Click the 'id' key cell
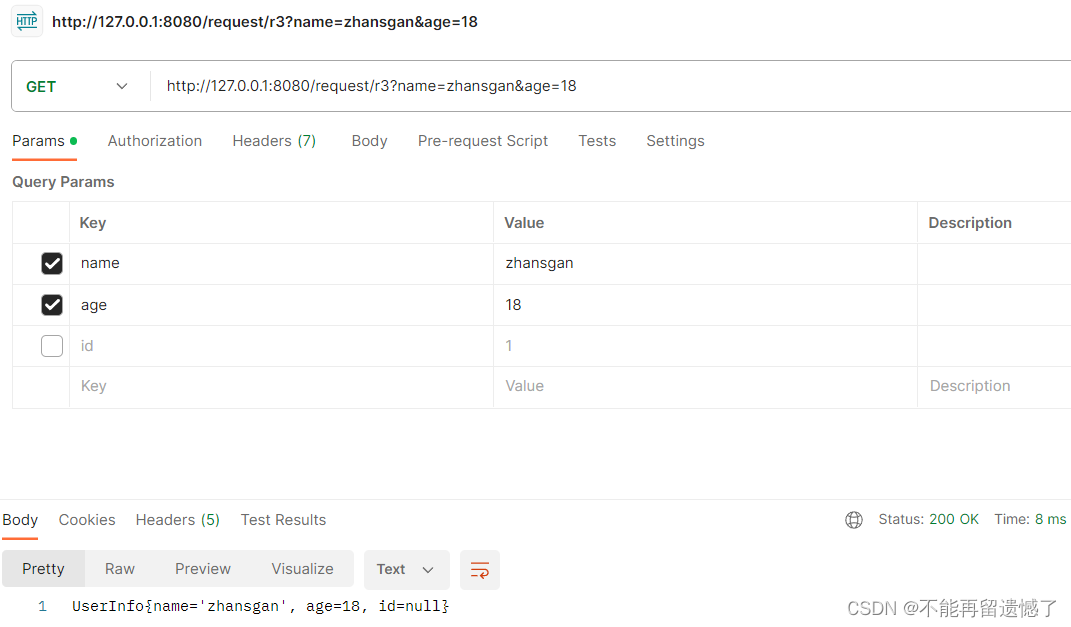1071x627 pixels. pyautogui.click(x=281, y=346)
